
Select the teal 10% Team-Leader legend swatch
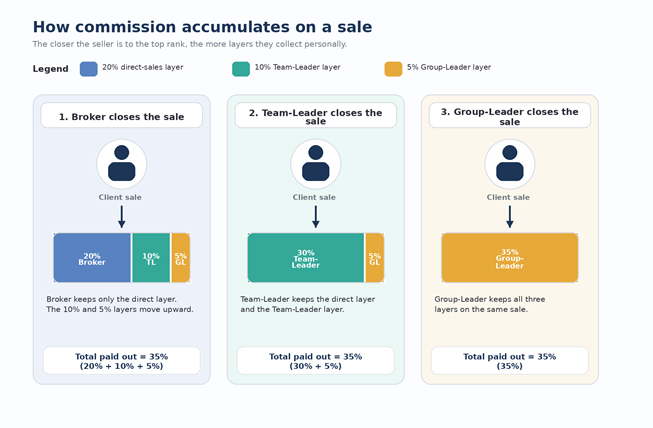tap(241, 69)
